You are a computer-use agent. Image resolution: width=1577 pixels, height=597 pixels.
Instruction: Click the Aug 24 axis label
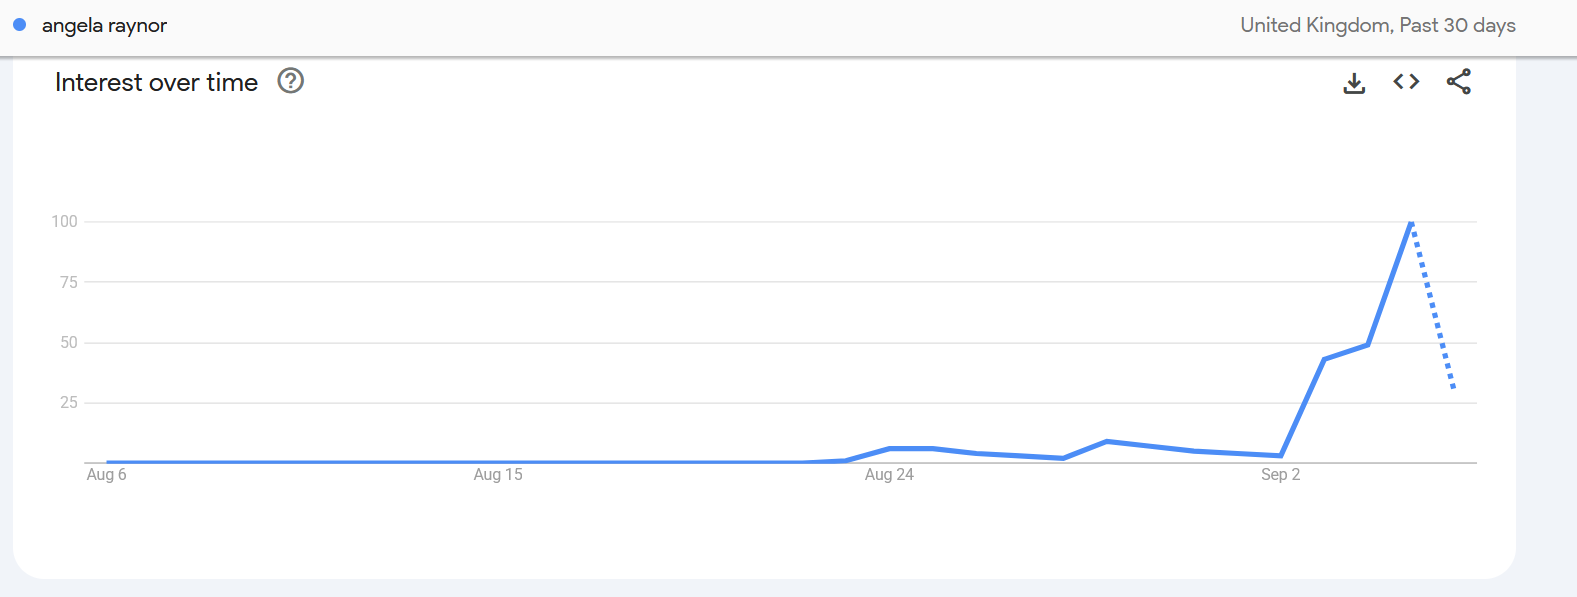point(889,475)
